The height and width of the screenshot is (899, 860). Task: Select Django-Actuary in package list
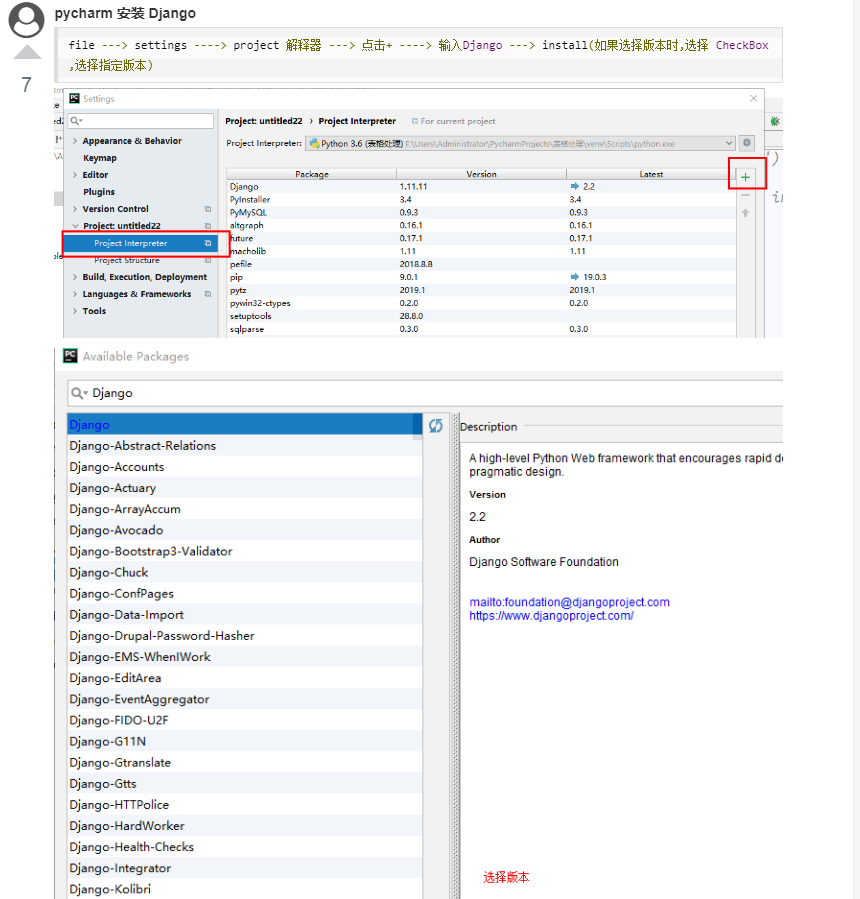245,488
